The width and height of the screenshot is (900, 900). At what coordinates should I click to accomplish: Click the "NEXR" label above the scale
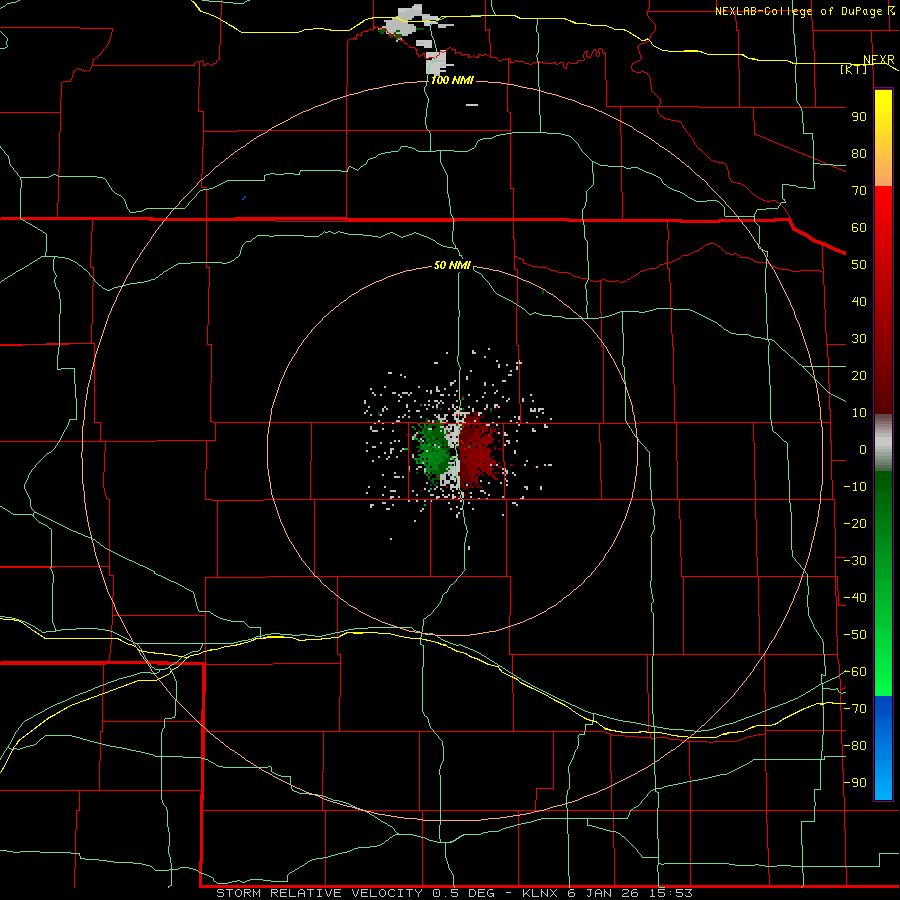click(x=879, y=60)
